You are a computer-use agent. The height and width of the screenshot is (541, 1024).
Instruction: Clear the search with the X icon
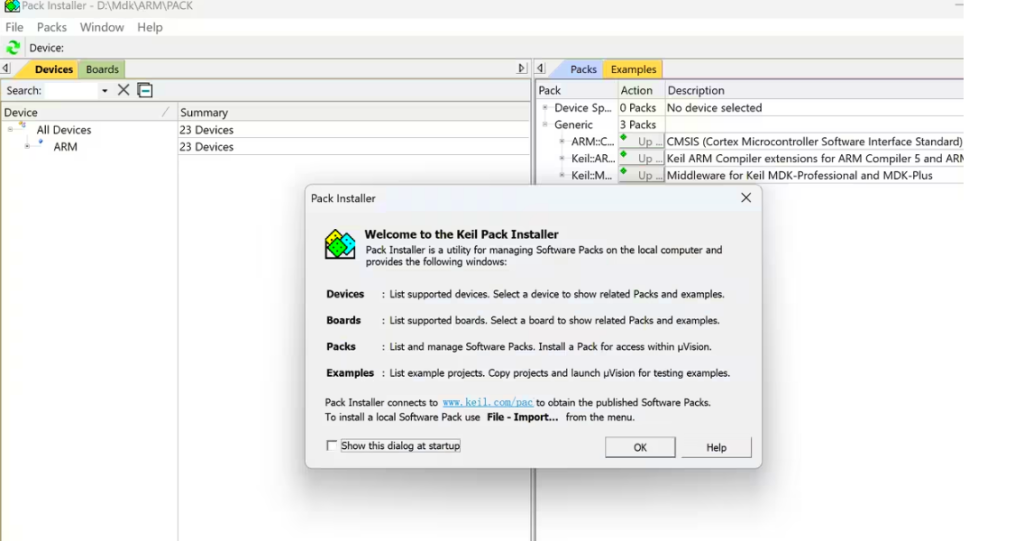[x=124, y=90]
